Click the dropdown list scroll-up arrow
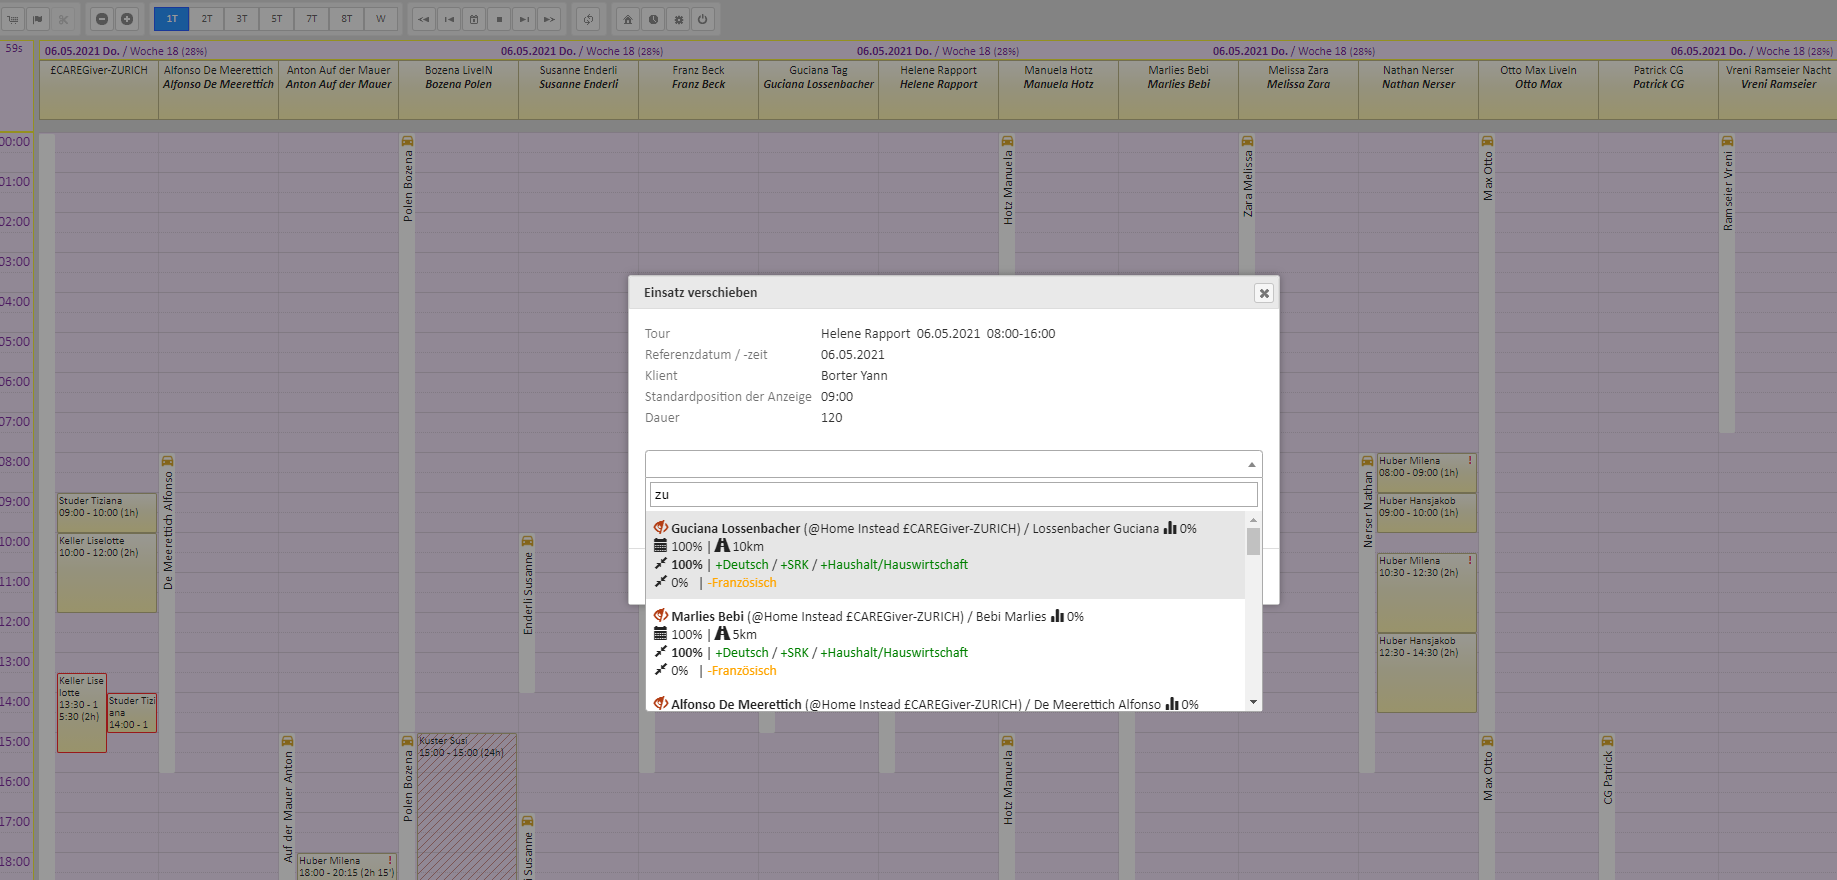This screenshot has width=1837, height=880. coord(1253,520)
